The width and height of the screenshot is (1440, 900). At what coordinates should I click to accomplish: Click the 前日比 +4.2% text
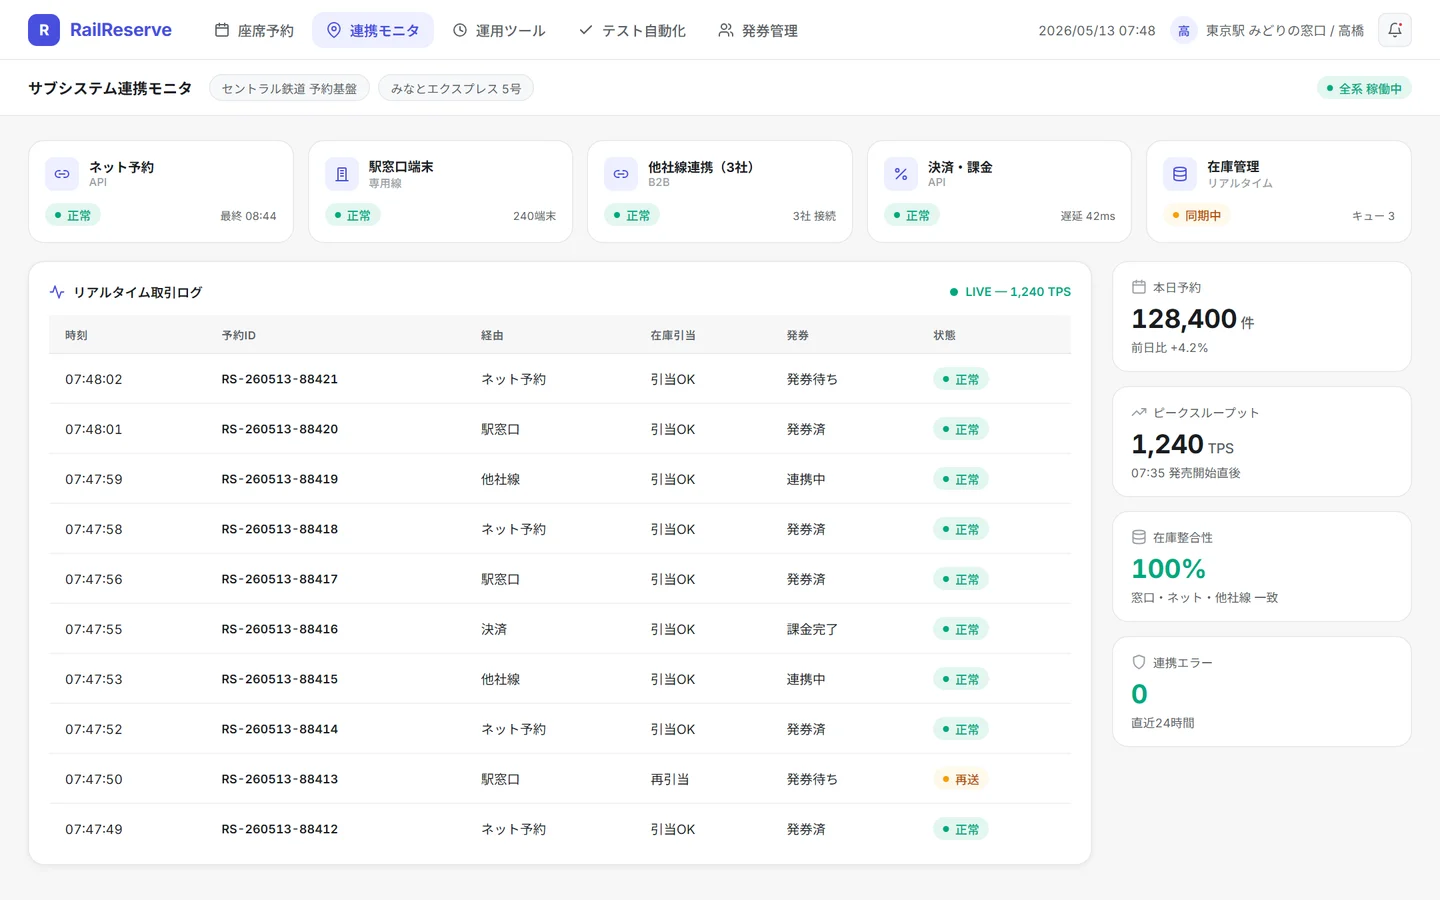click(x=1169, y=348)
